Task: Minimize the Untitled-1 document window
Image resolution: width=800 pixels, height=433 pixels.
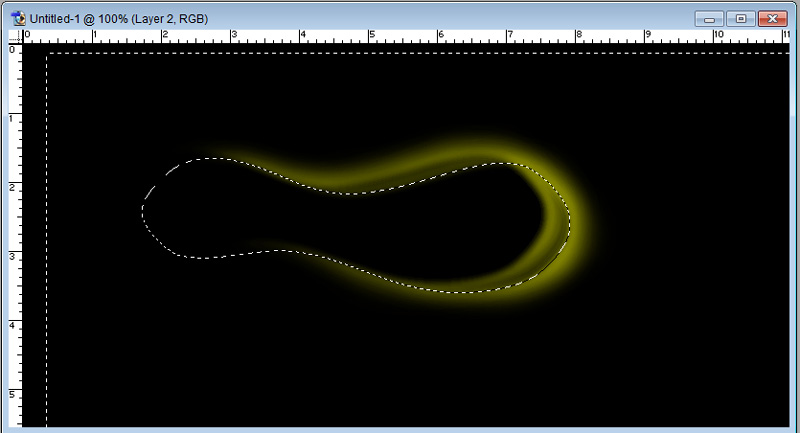Action: click(x=709, y=19)
